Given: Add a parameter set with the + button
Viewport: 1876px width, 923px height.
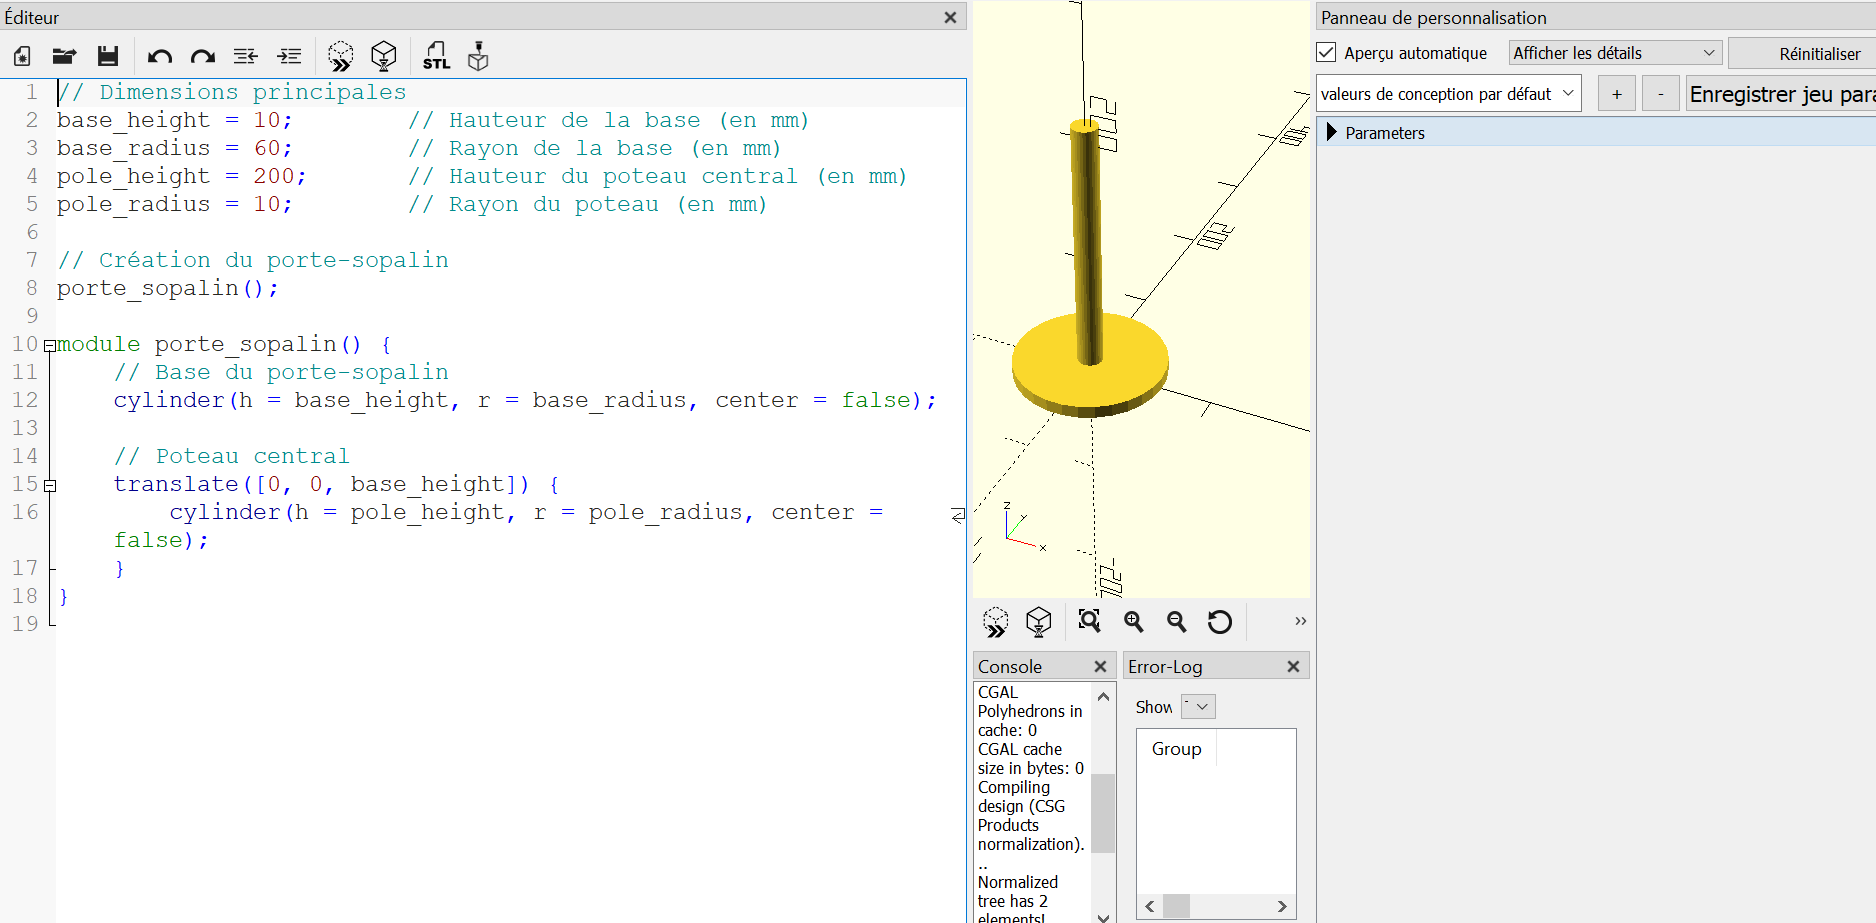Looking at the screenshot, I should [x=1616, y=93].
